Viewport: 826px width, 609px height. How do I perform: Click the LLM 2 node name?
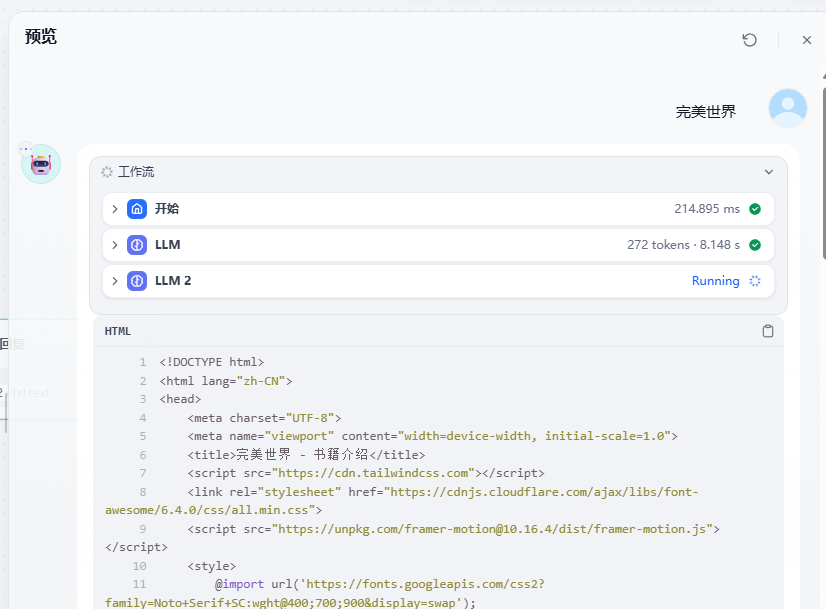point(173,281)
